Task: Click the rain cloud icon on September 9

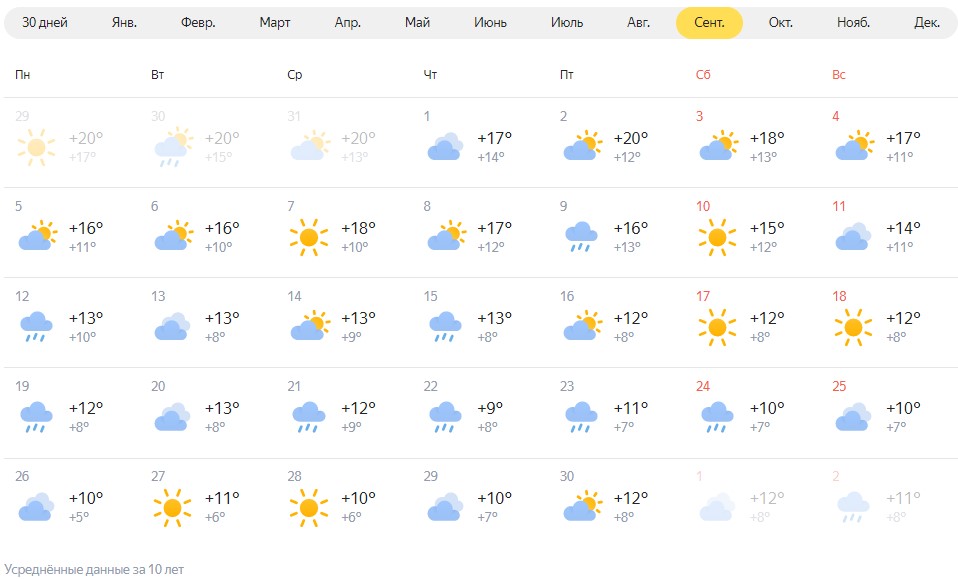Action: (581, 237)
